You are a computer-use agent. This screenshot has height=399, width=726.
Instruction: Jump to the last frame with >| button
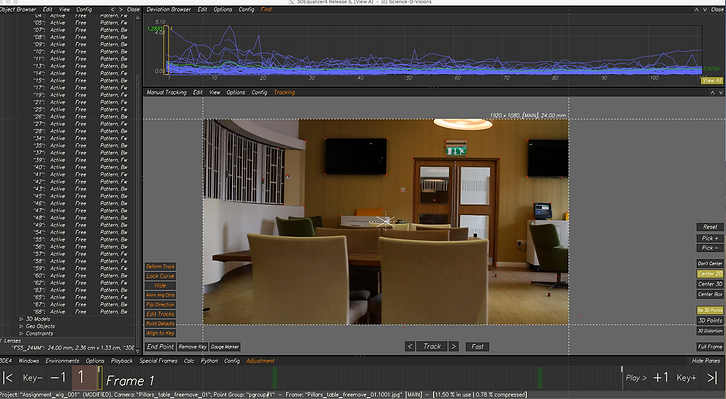point(712,378)
